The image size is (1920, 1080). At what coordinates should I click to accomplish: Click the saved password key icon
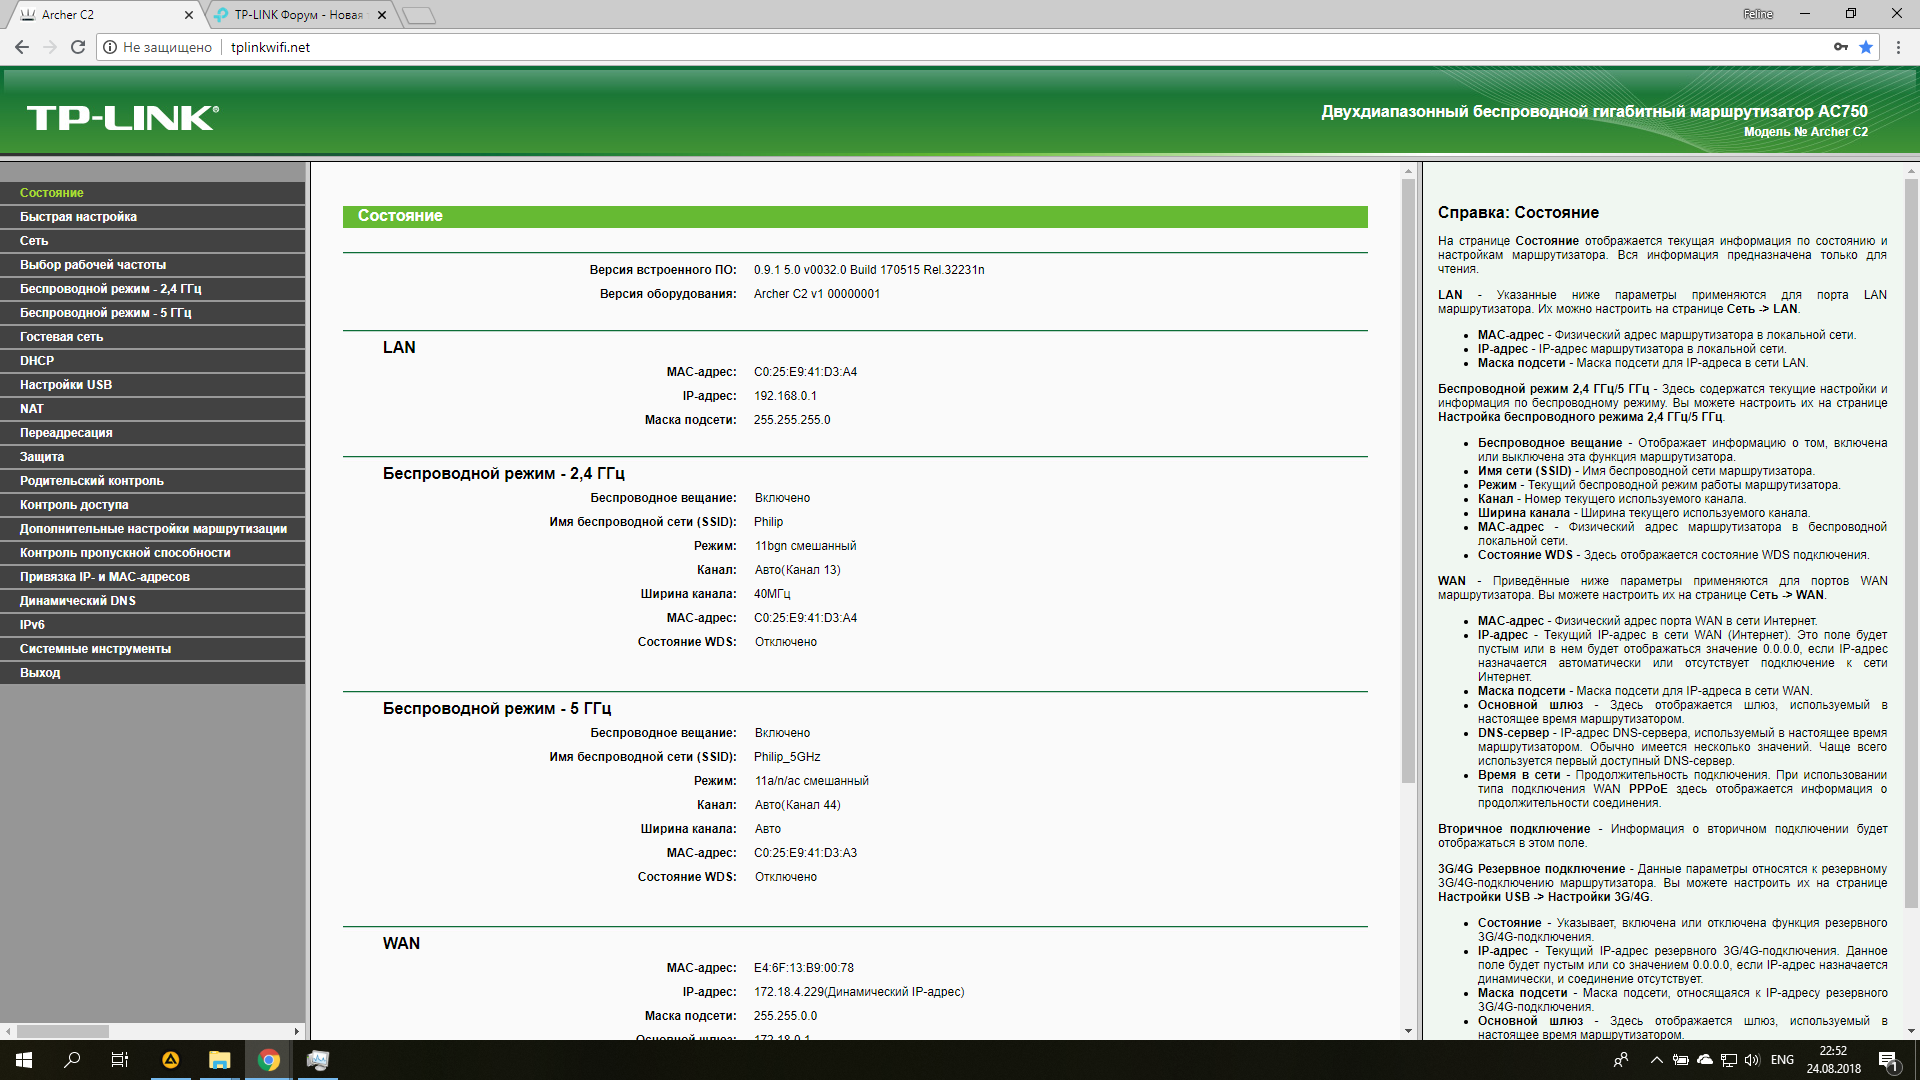point(1841,47)
